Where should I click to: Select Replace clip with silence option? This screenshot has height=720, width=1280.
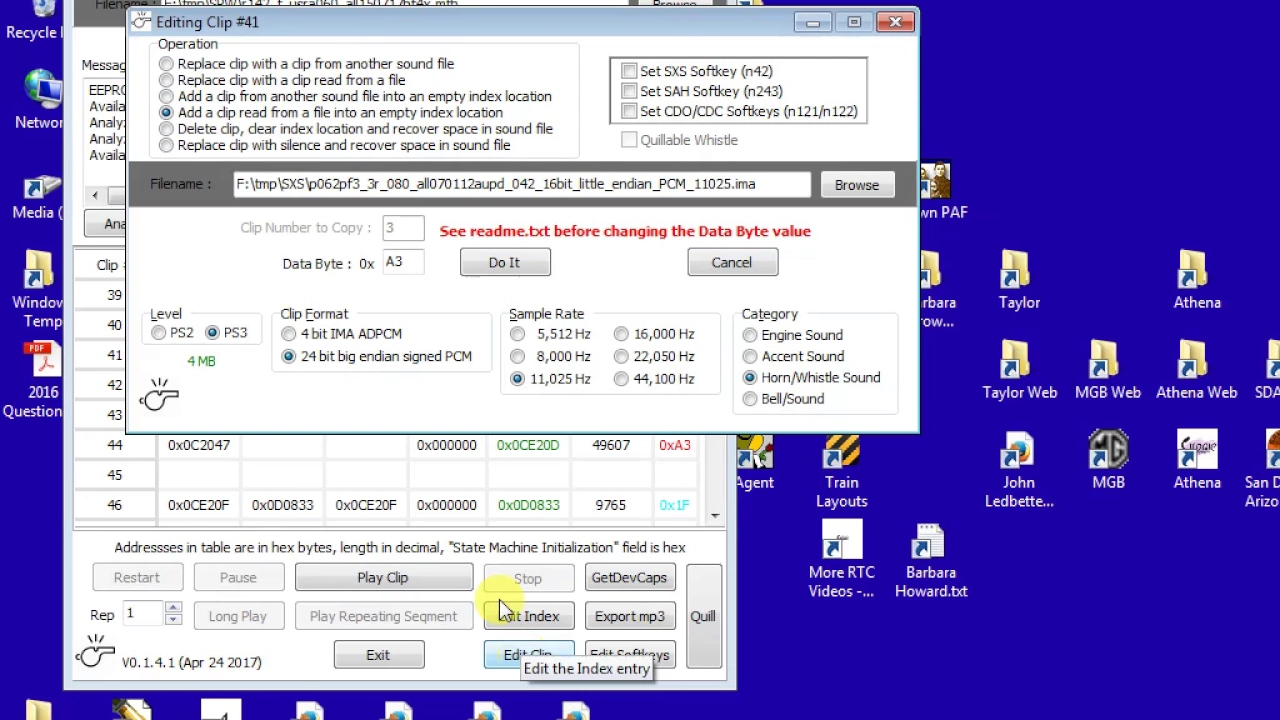[x=166, y=145]
